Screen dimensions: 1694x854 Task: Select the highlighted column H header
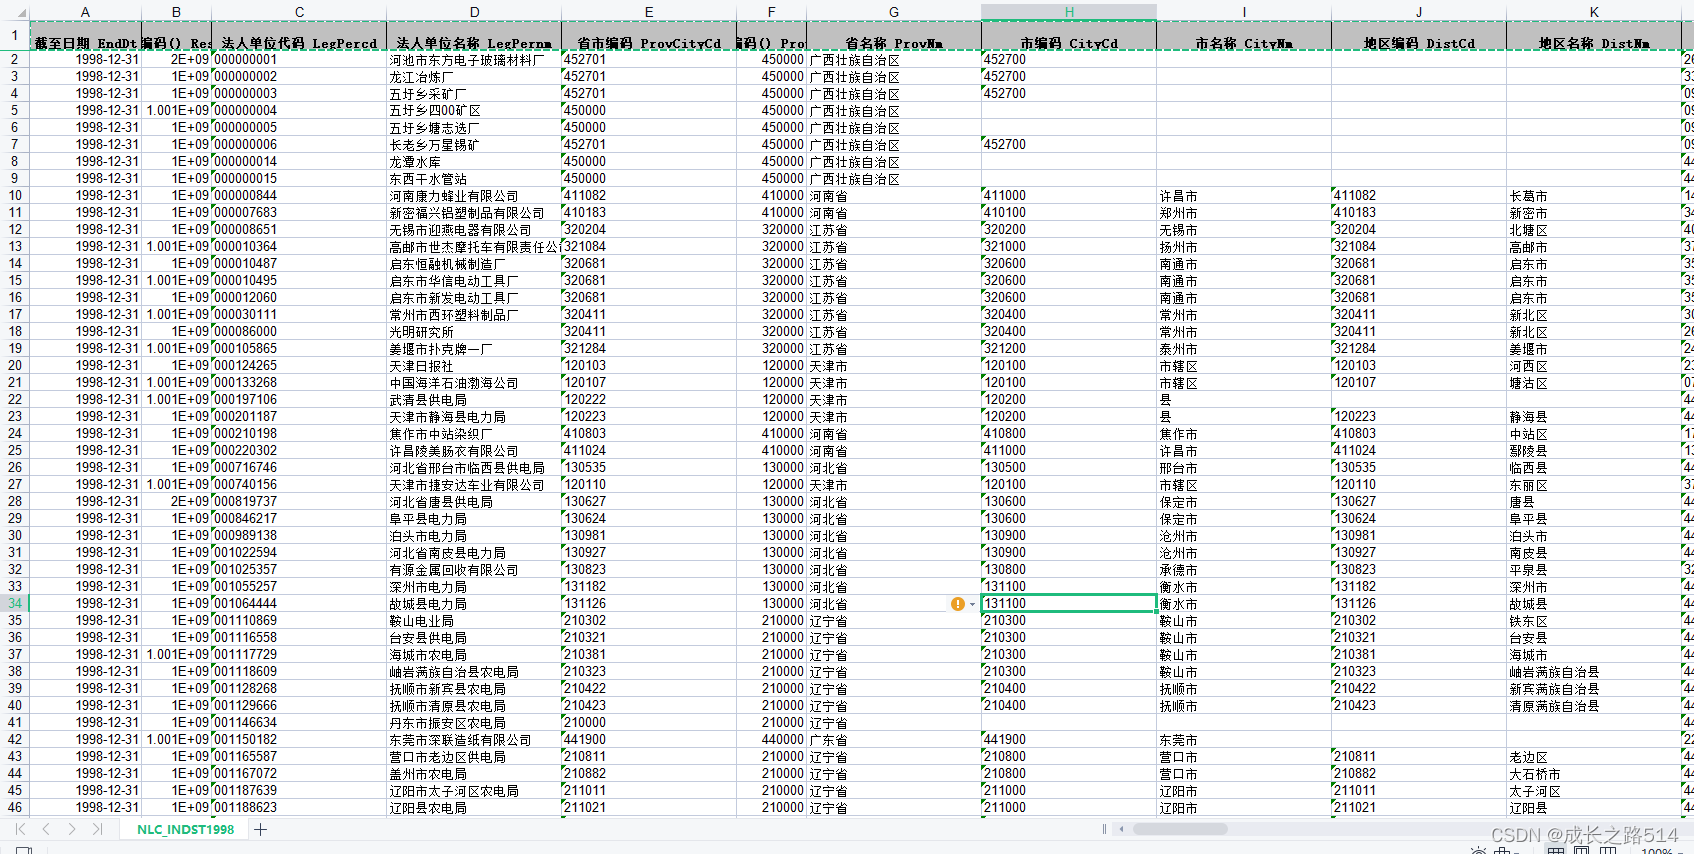point(1069,12)
